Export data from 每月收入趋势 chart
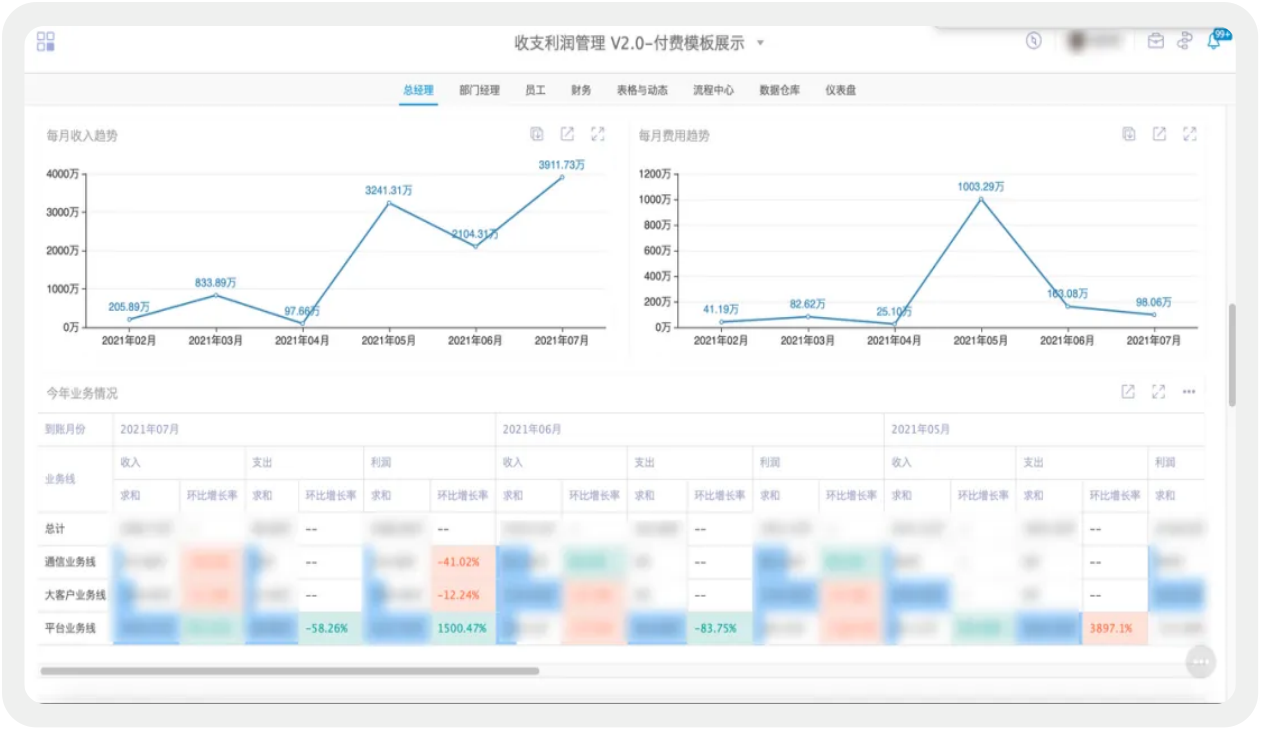Image resolution: width=1262 pixels, height=730 pixels. [x=537, y=134]
